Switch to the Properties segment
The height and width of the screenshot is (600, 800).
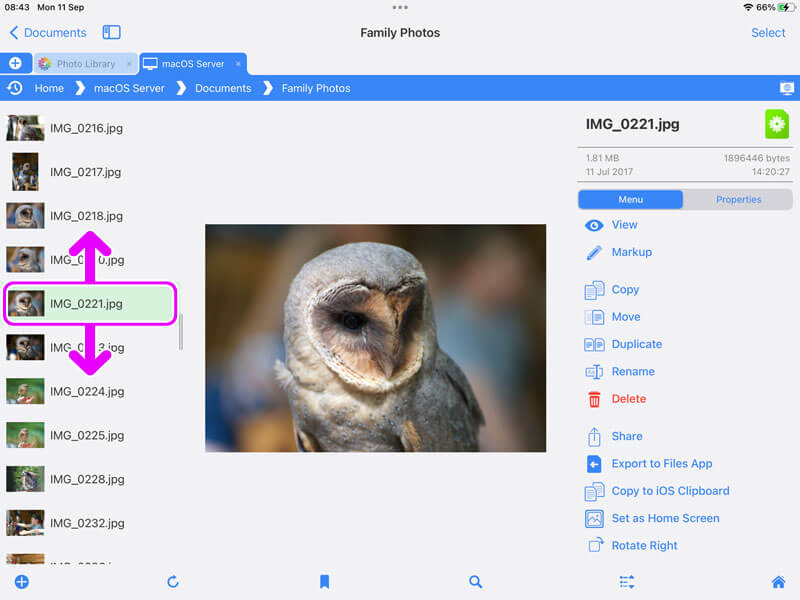[x=738, y=199]
